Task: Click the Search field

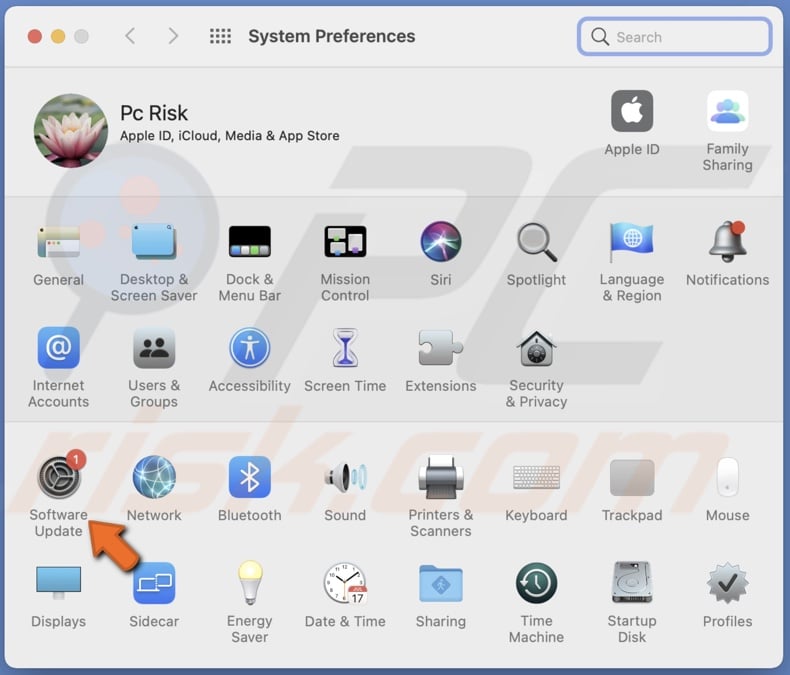Action: coord(675,37)
